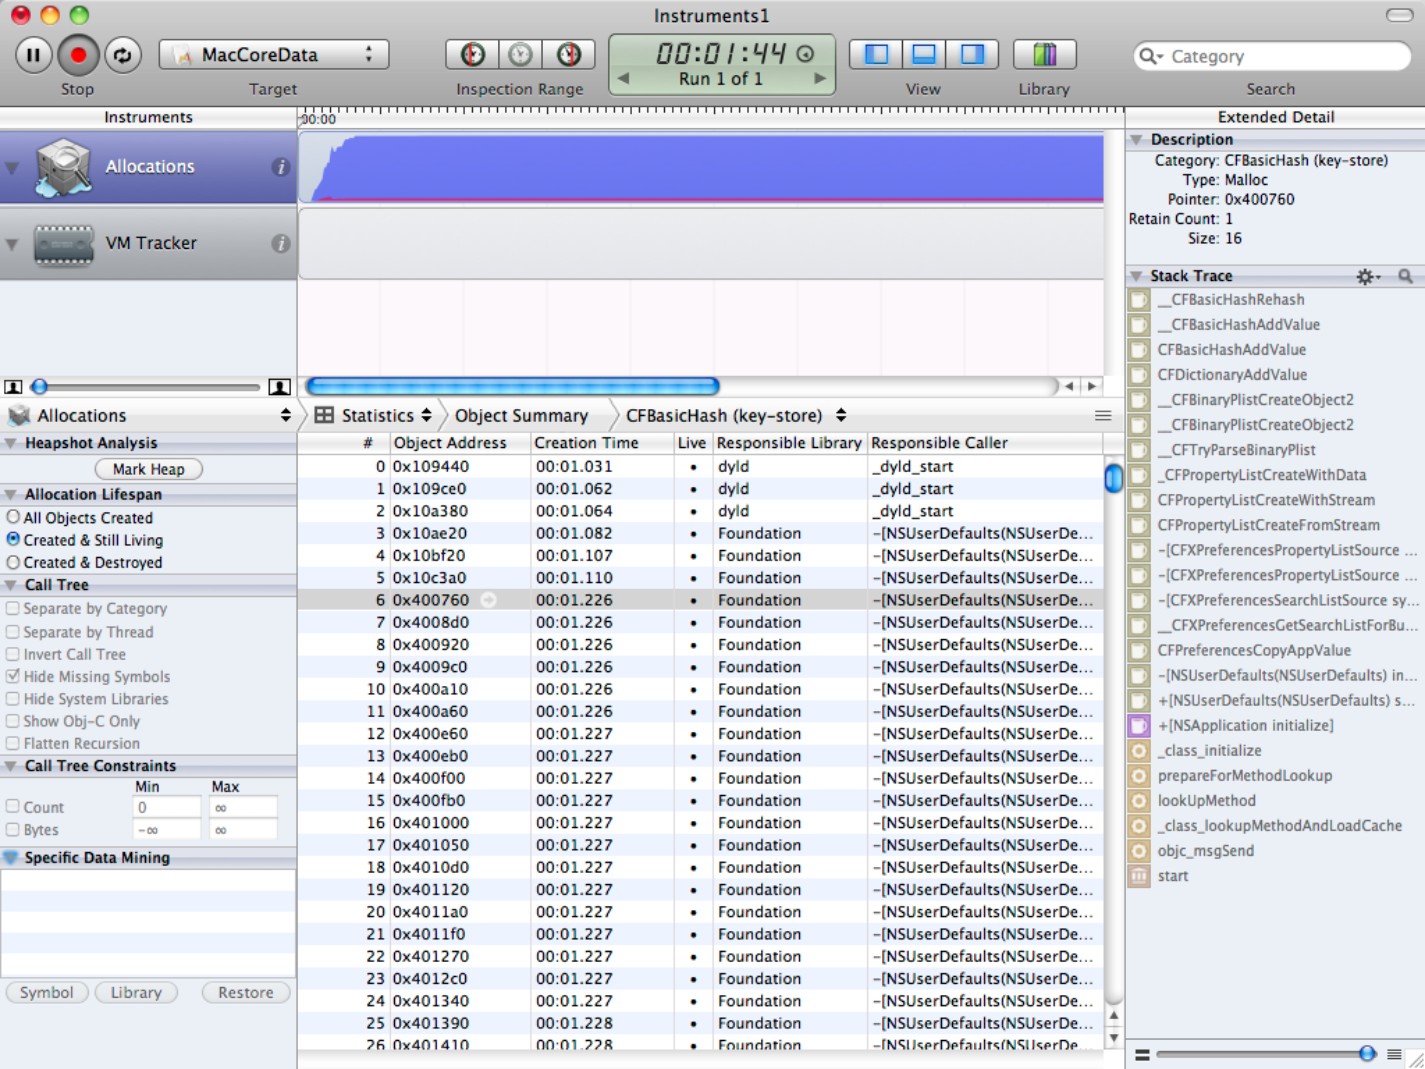The height and width of the screenshot is (1069, 1425).
Task: Collapse the VM Tracker disclosure triangle
Action: click(12, 243)
